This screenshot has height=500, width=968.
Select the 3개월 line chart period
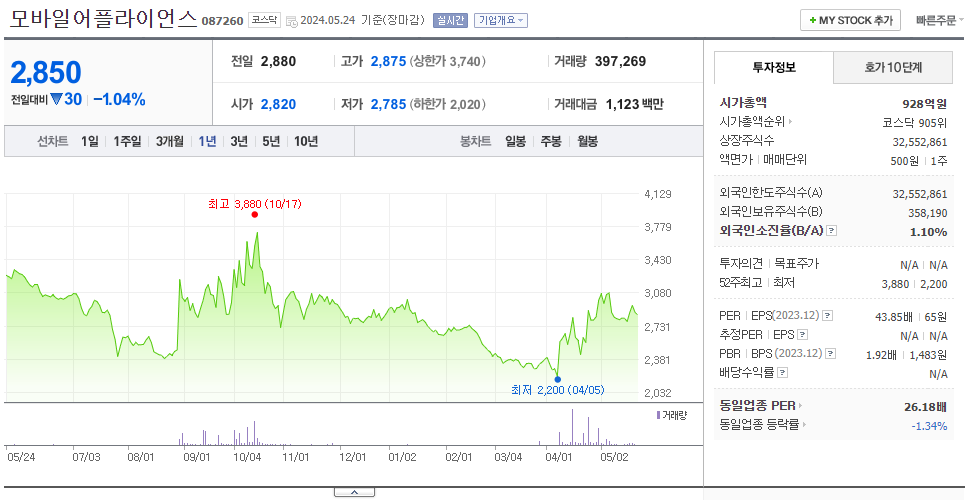tap(170, 141)
